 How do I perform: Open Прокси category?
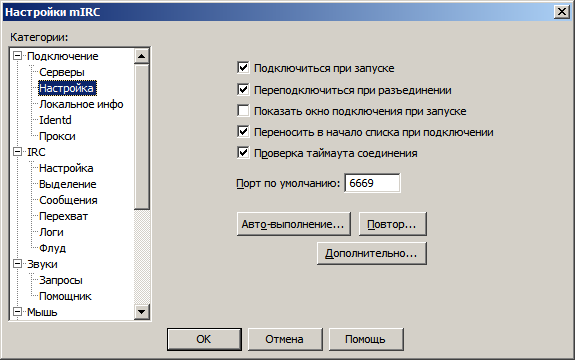tap(57, 136)
